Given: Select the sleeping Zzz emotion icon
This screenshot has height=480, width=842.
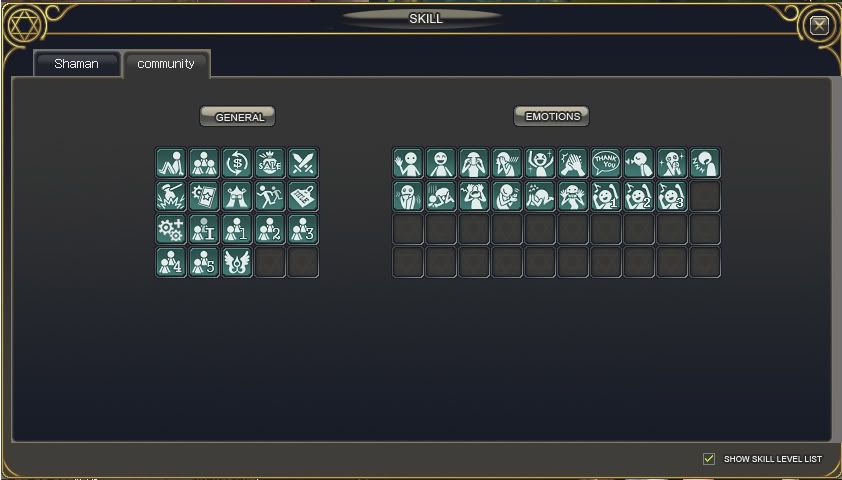Looking at the screenshot, I should (705, 163).
